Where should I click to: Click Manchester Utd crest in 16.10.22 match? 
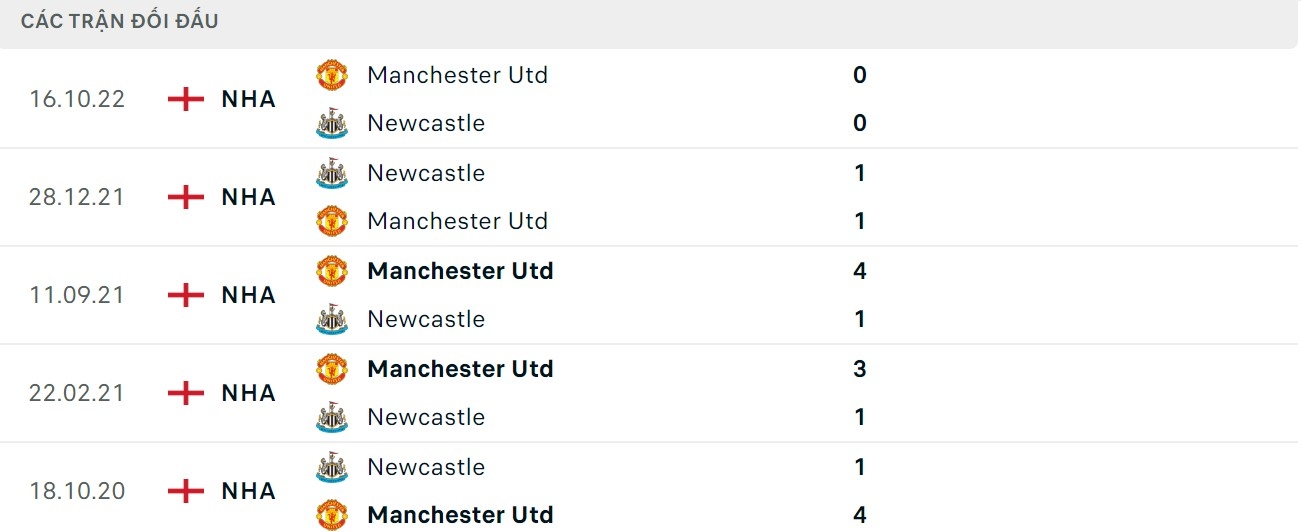pos(332,75)
